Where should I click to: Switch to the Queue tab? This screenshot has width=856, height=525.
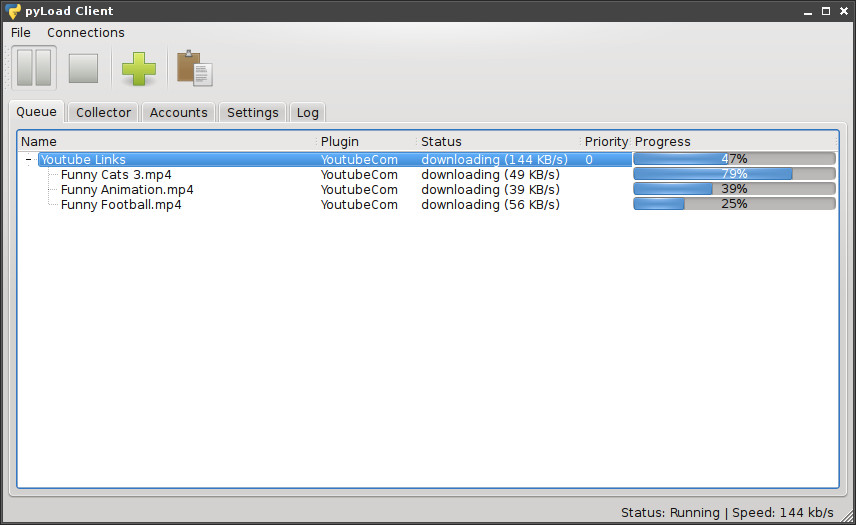pyautogui.click(x=36, y=112)
